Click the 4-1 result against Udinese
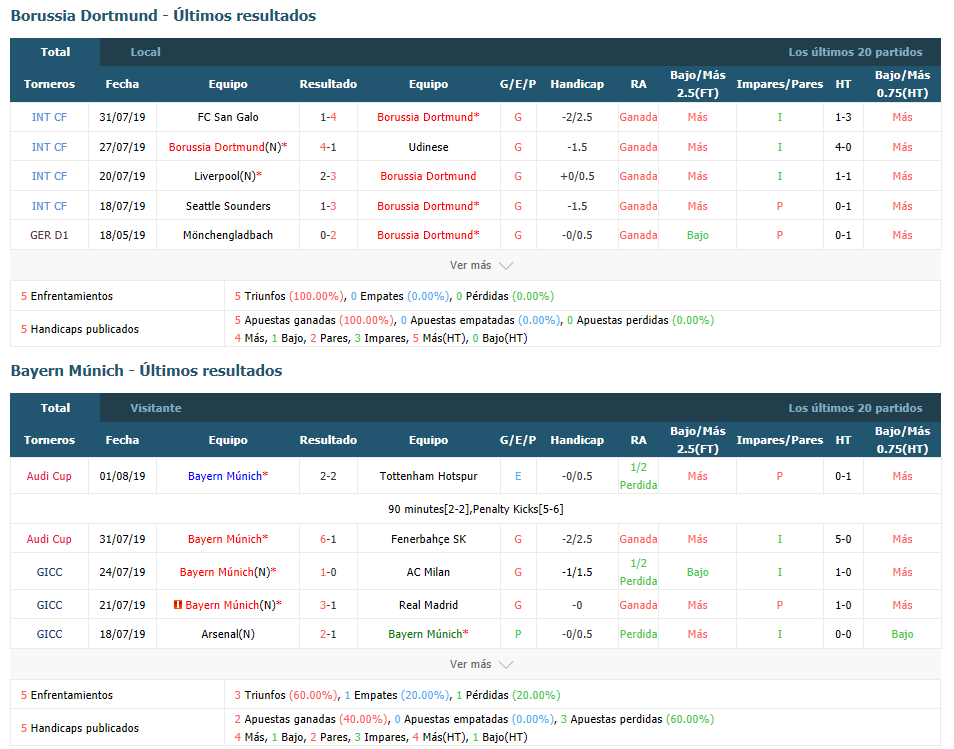 point(328,147)
